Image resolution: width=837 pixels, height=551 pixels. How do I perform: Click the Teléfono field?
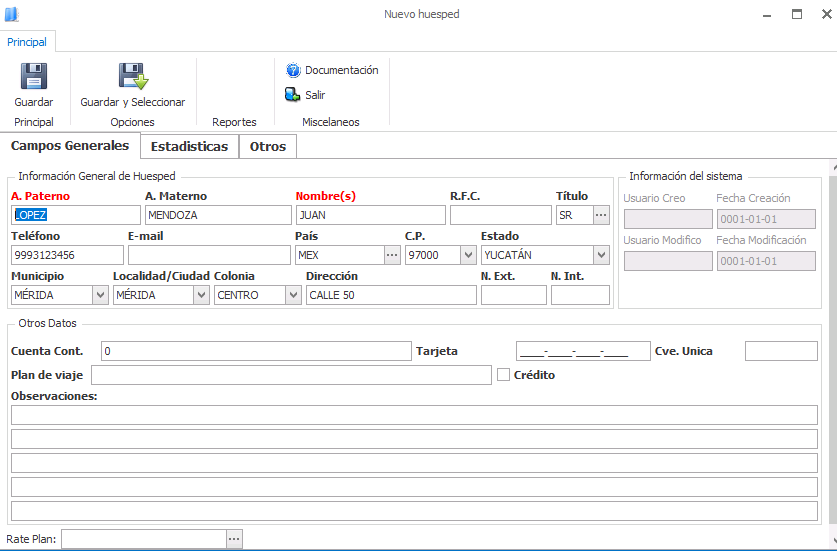[x=67, y=255]
